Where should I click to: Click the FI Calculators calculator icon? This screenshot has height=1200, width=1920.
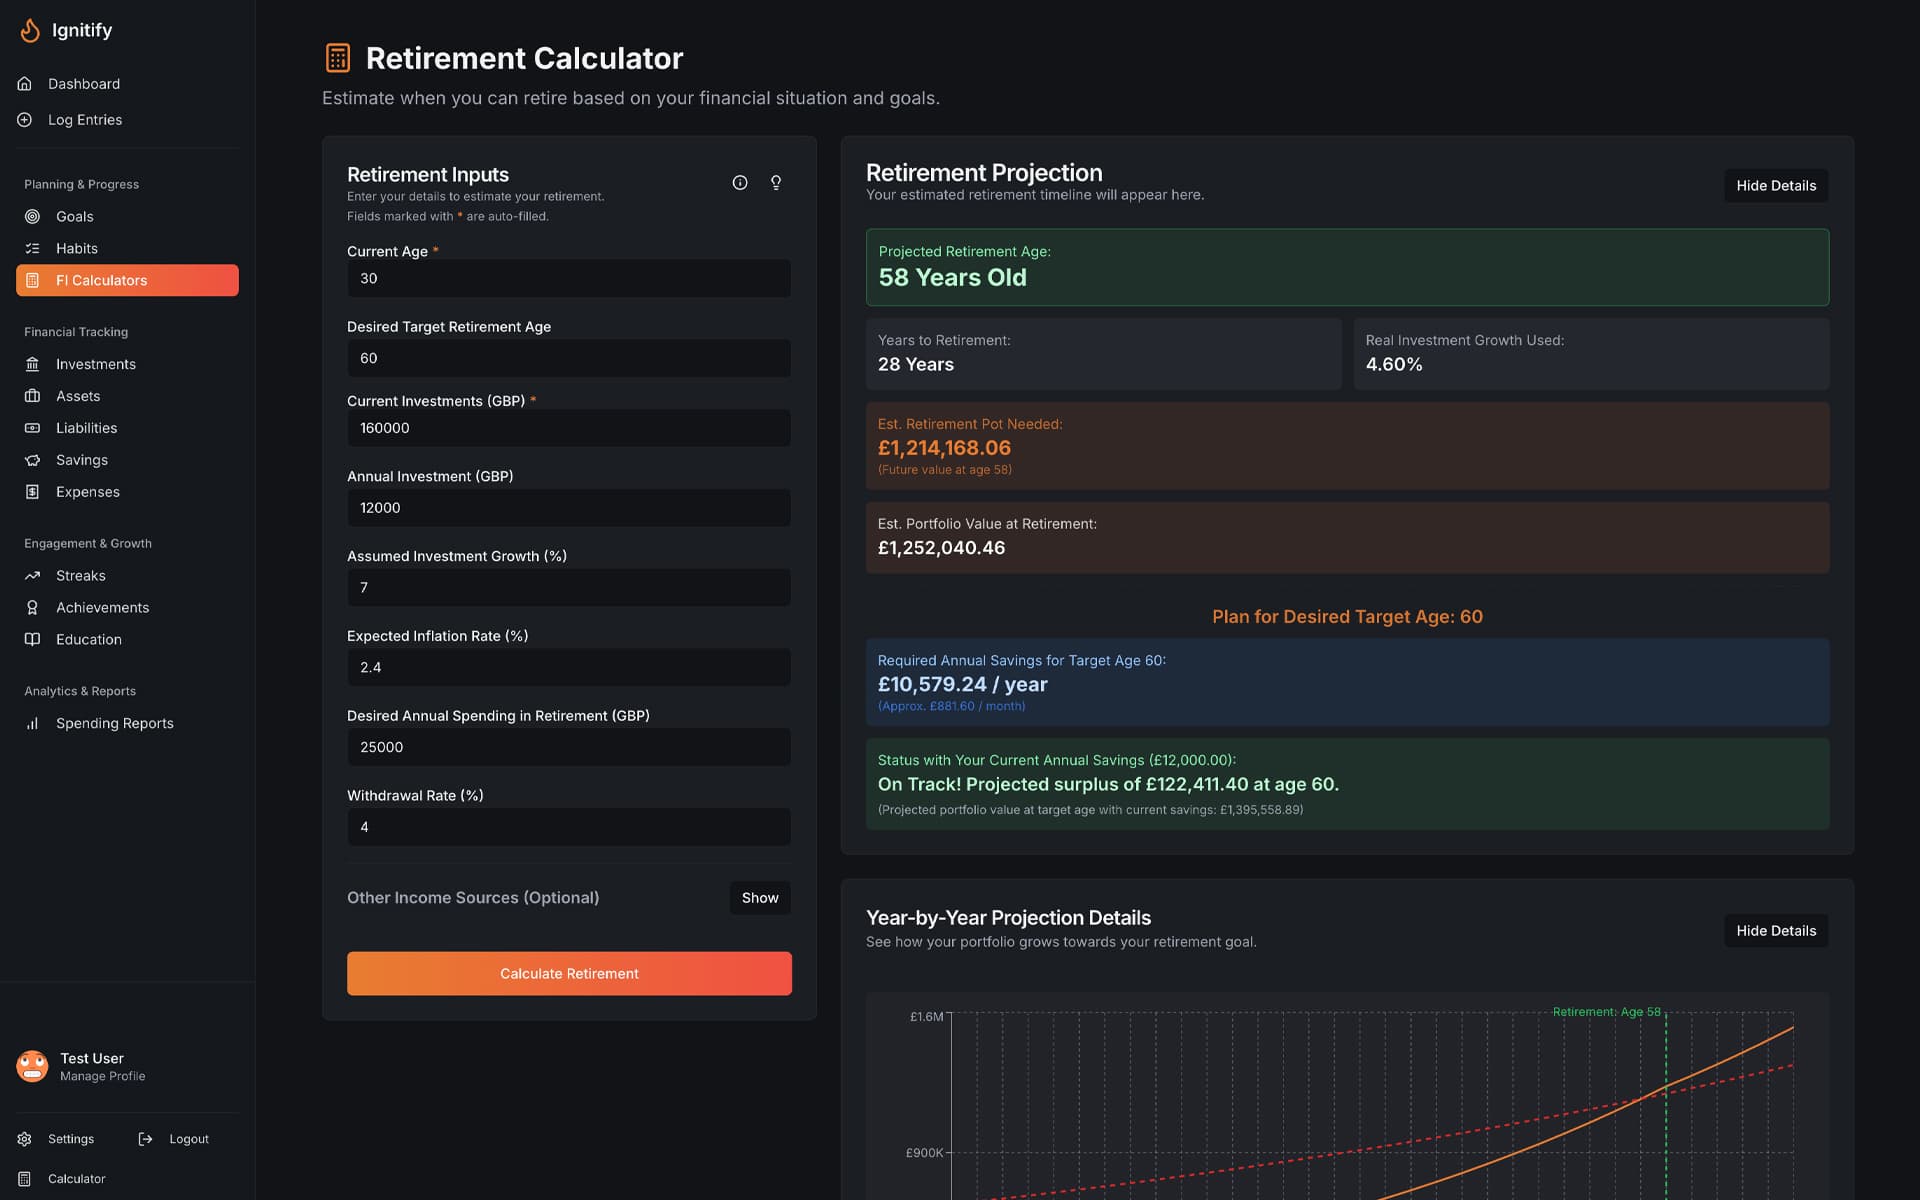click(32, 280)
